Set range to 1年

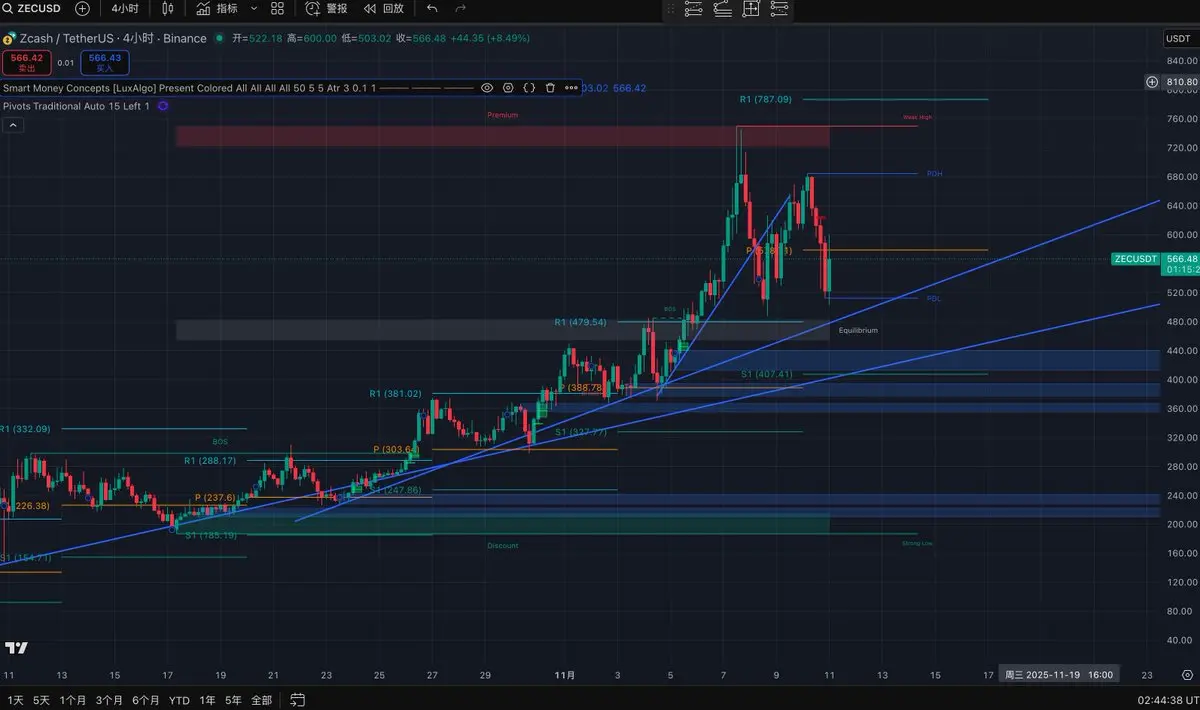tap(207, 700)
